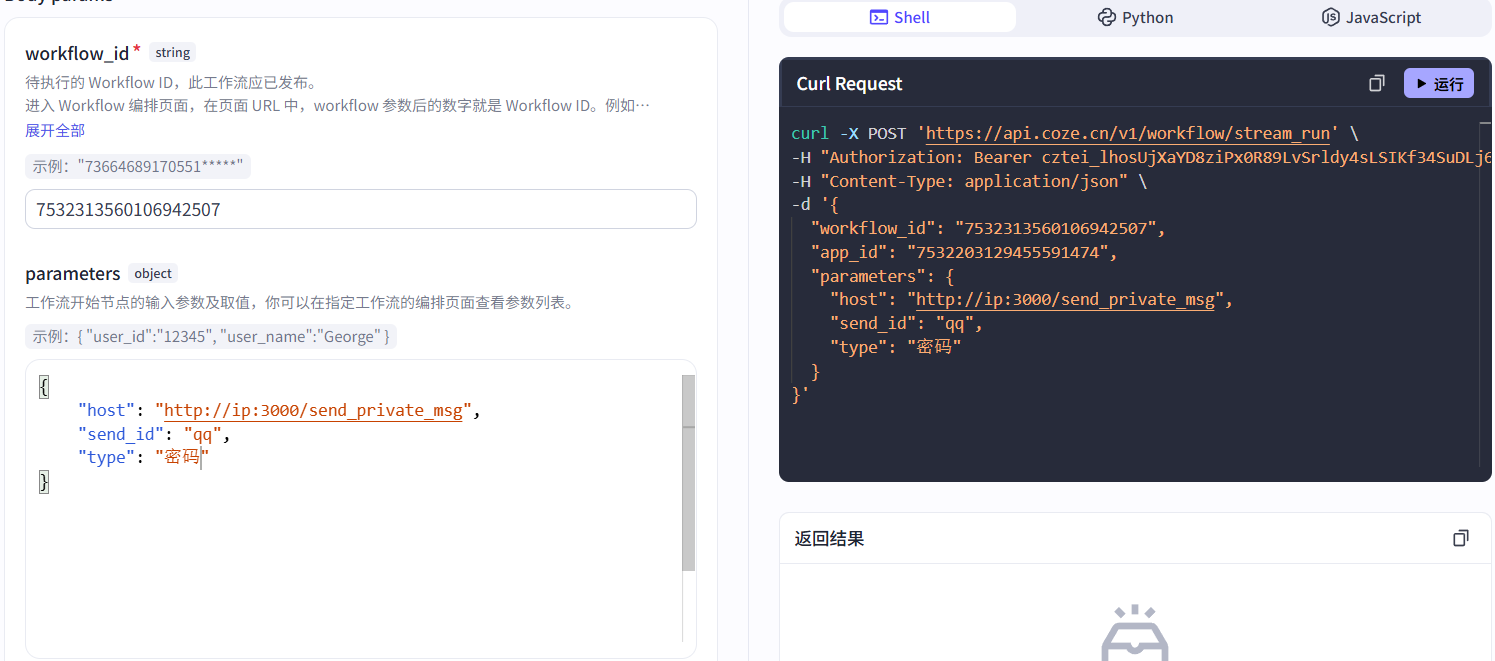Click the workflow_id example value
The image size is (1495, 661).
[138, 167]
